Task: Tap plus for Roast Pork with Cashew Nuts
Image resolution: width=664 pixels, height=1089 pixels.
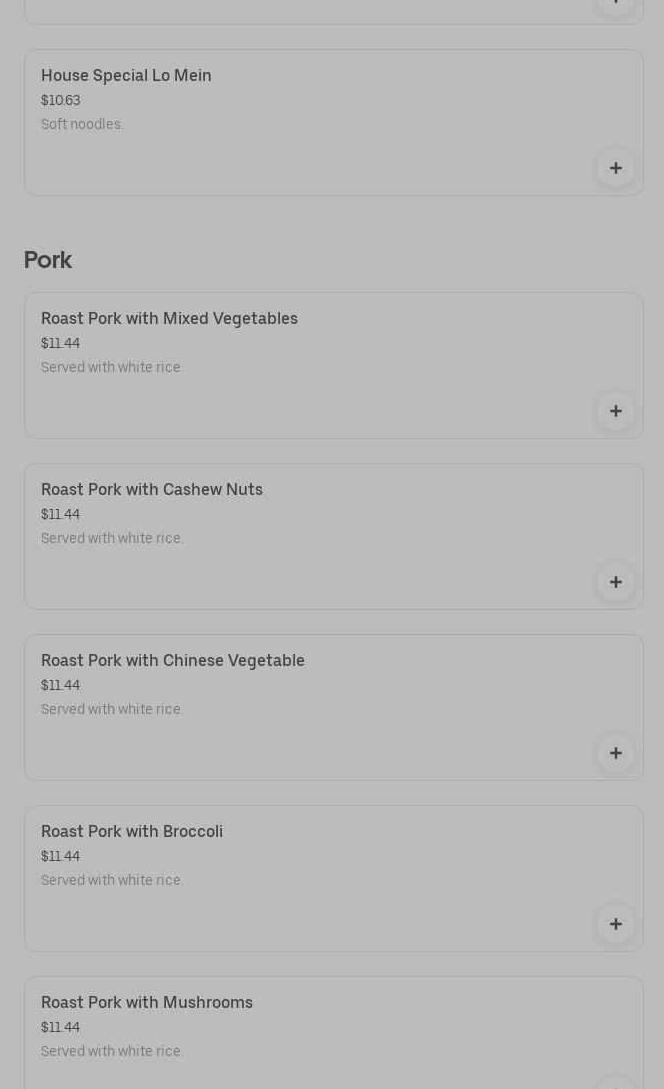Action: (x=615, y=582)
